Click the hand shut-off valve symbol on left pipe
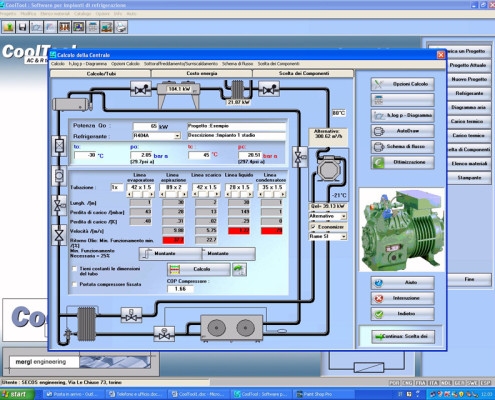495x400 pixels. [59, 235]
